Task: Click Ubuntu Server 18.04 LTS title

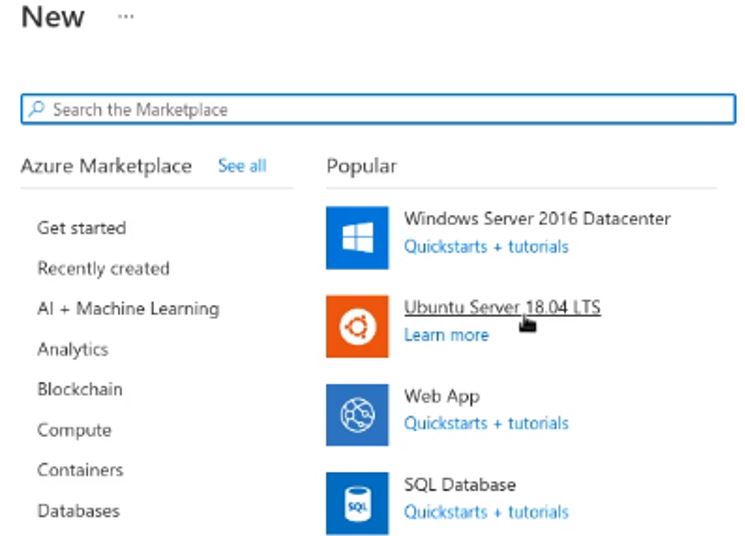Action: [501, 307]
